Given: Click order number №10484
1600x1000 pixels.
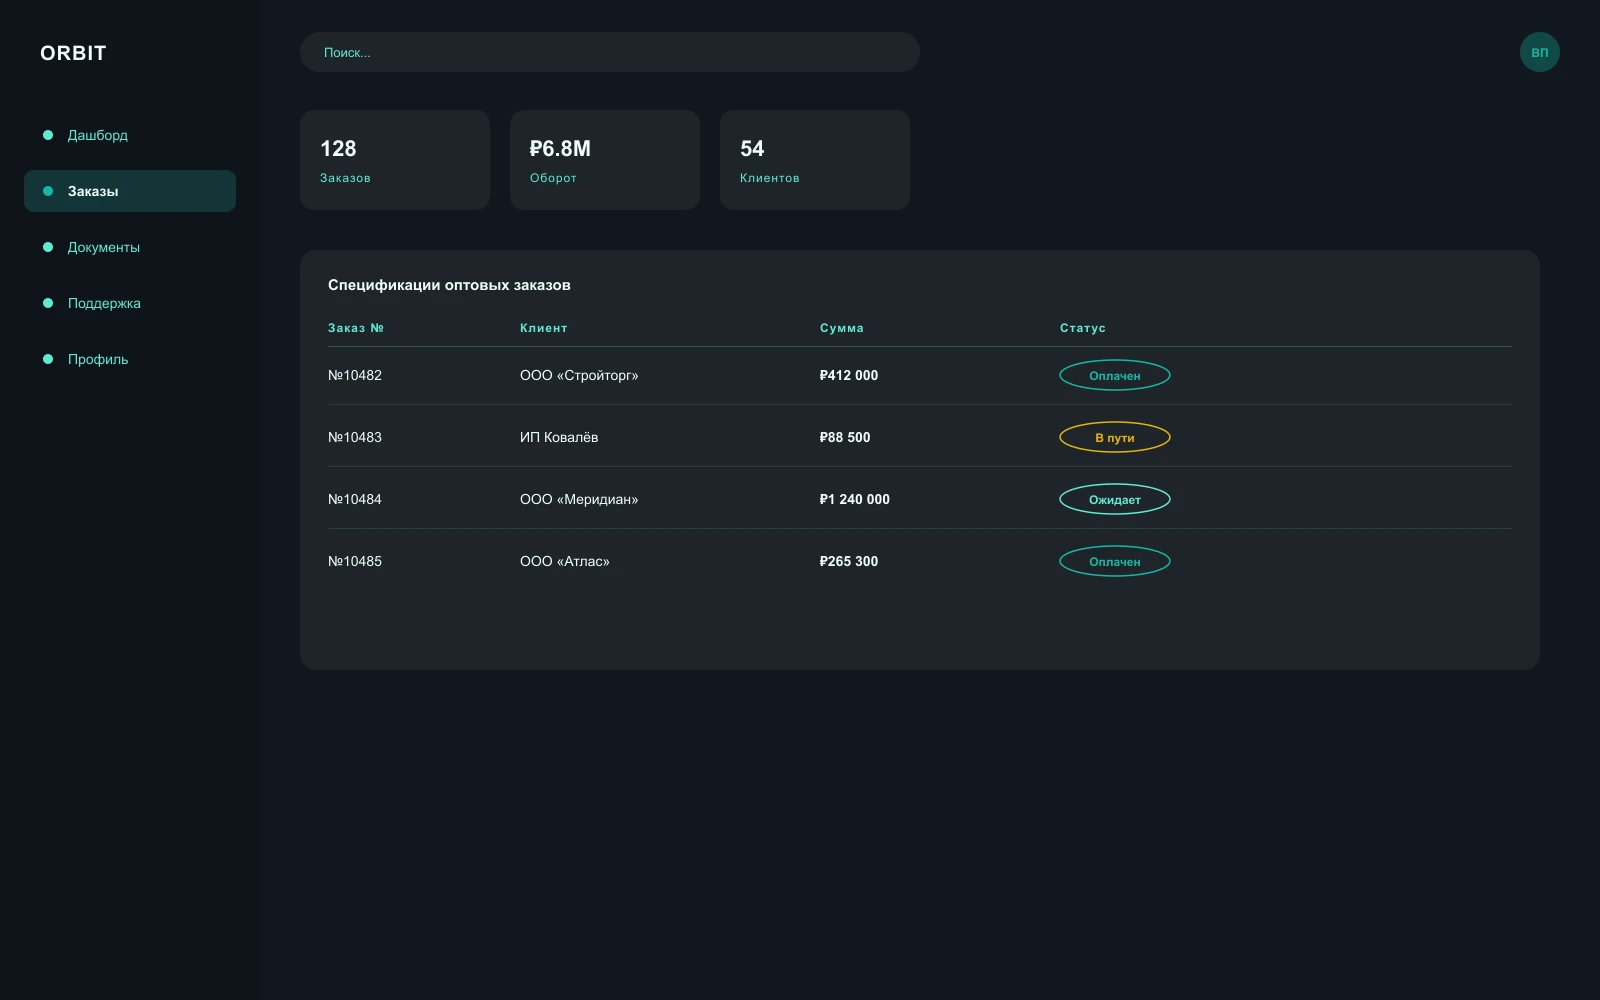Looking at the screenshot, I should coord(355,499).
